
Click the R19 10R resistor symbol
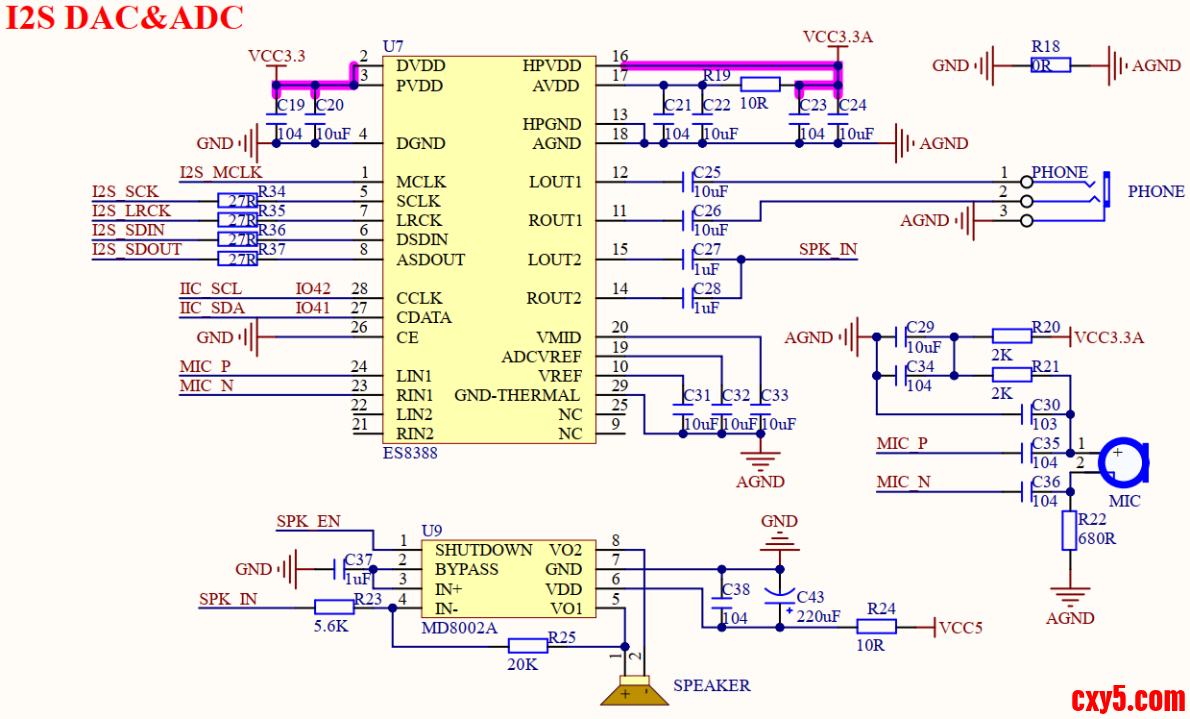click(x=760, y=86)
